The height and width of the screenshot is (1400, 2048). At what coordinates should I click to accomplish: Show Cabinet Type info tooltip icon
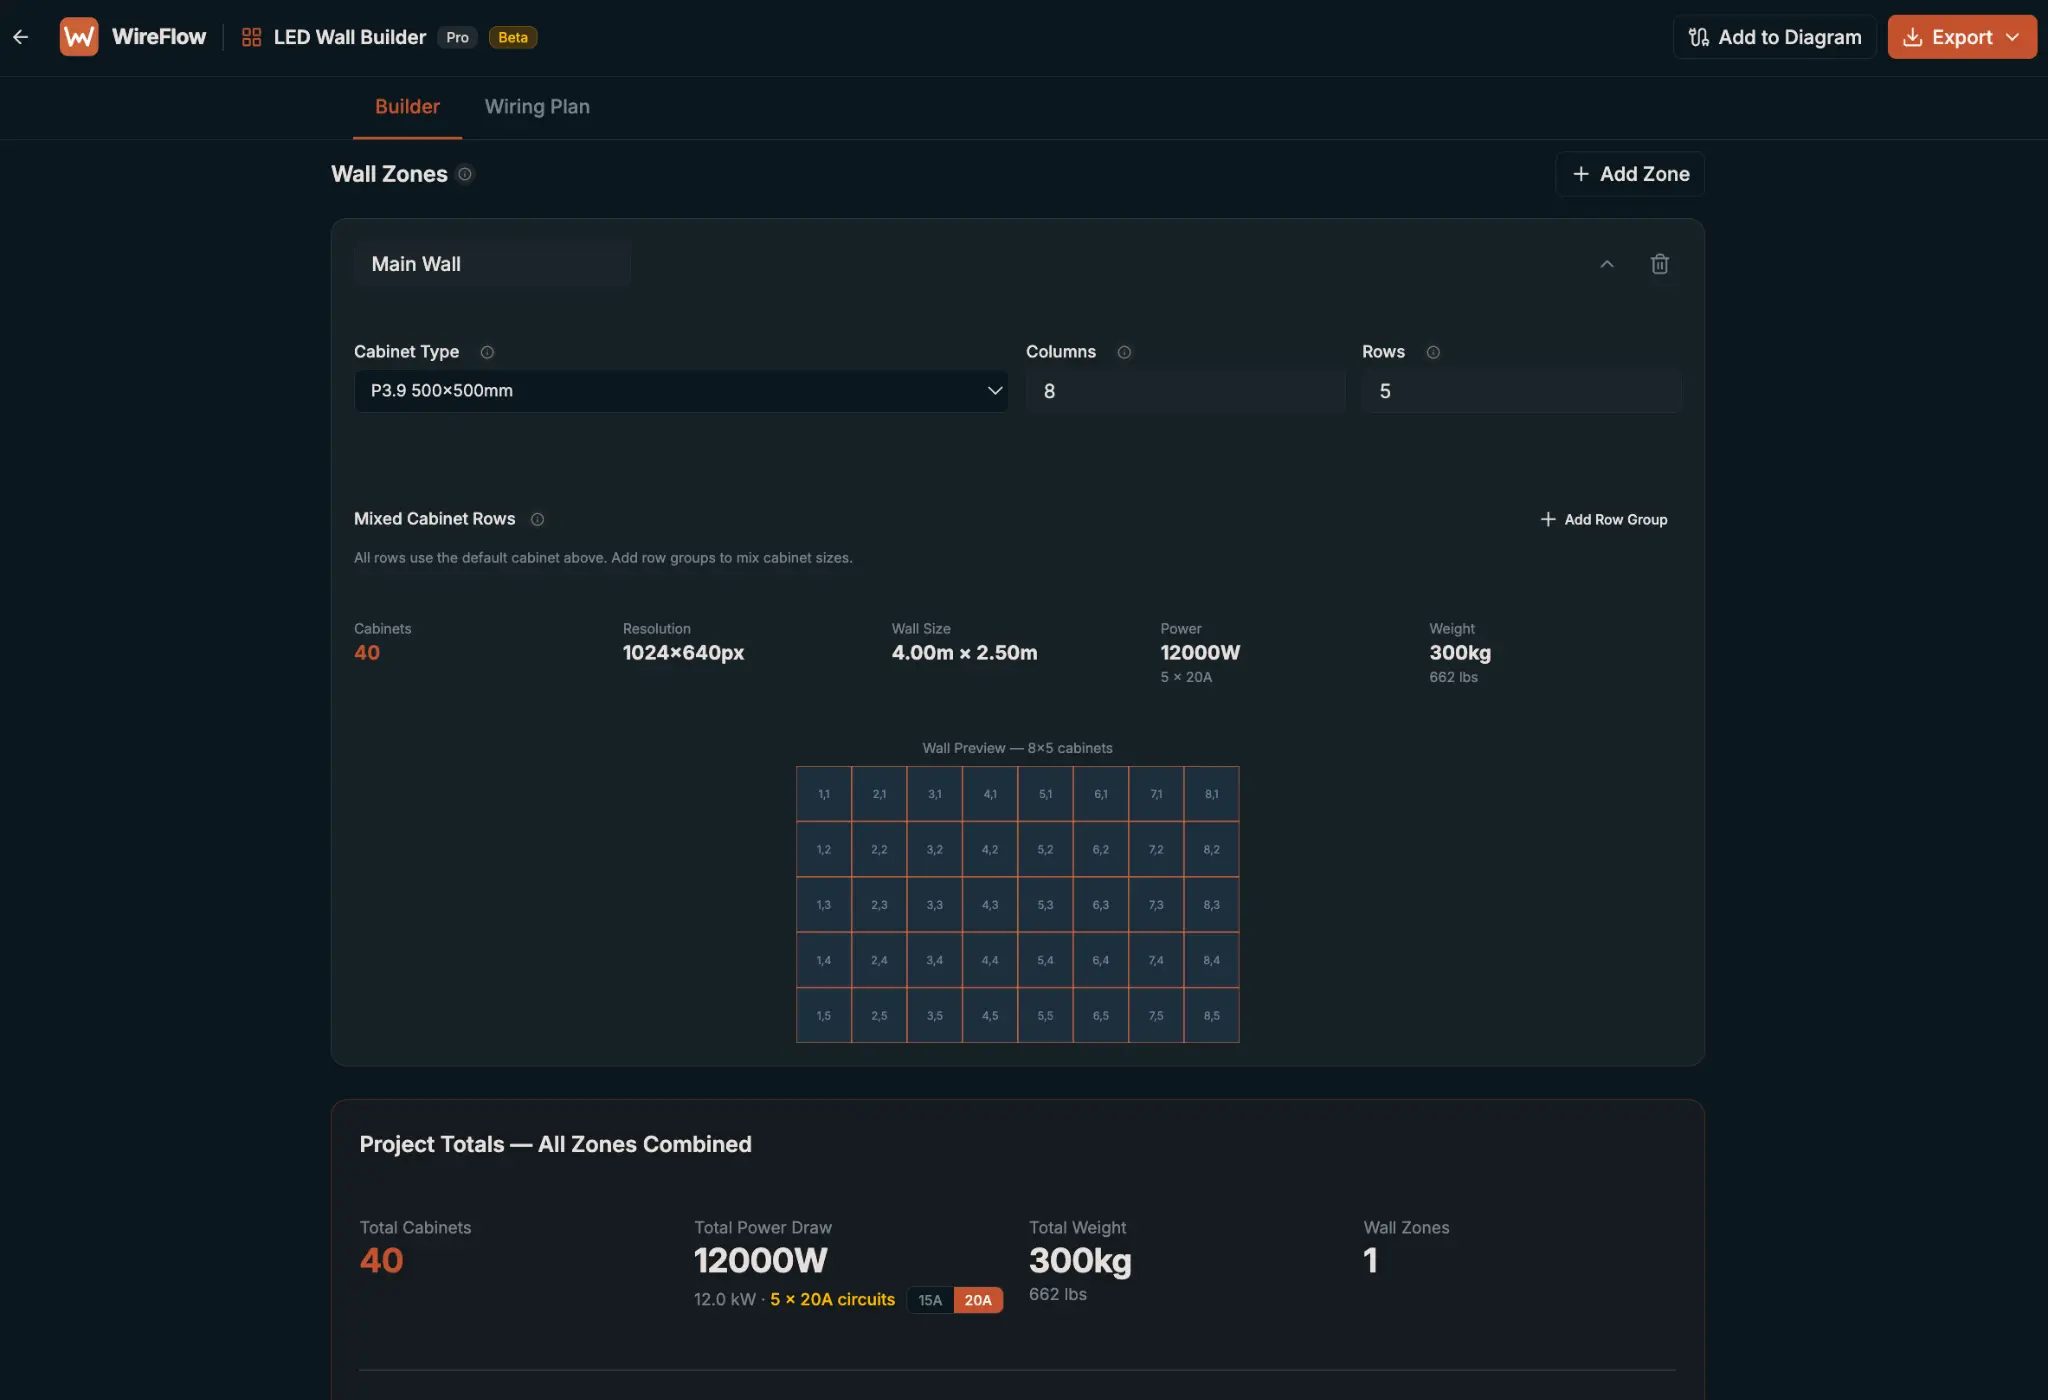487,352
